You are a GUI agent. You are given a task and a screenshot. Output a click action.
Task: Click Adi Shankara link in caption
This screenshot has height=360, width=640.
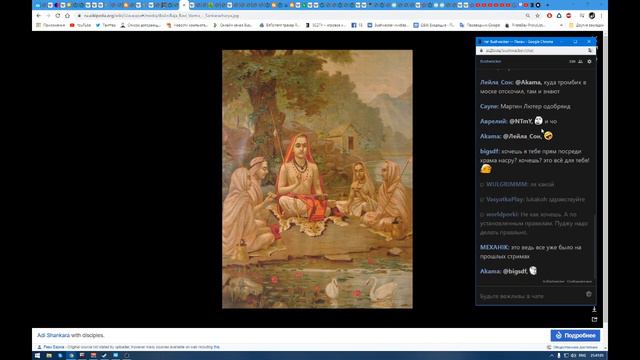click(x=53, y=335)
